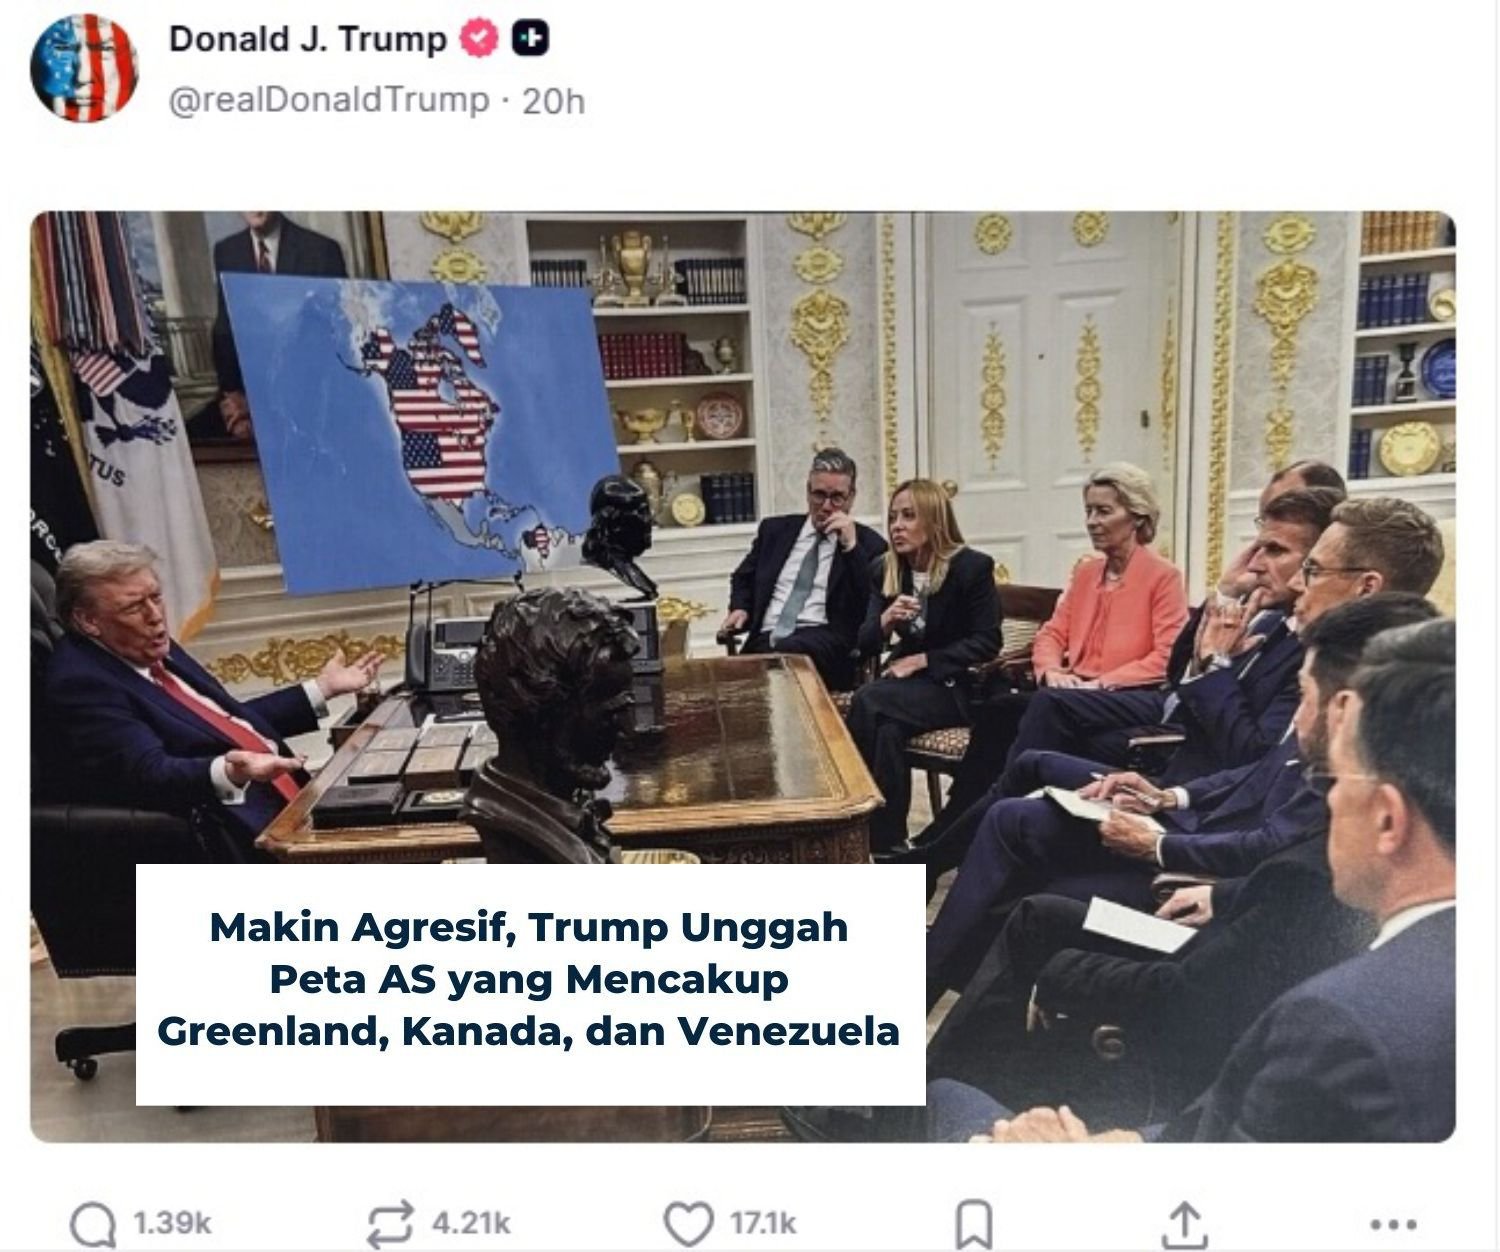The width and height of the screenshot is (1500, 1252).
Task: Click the Makin Agresif caption line
Action: point(529,927)
